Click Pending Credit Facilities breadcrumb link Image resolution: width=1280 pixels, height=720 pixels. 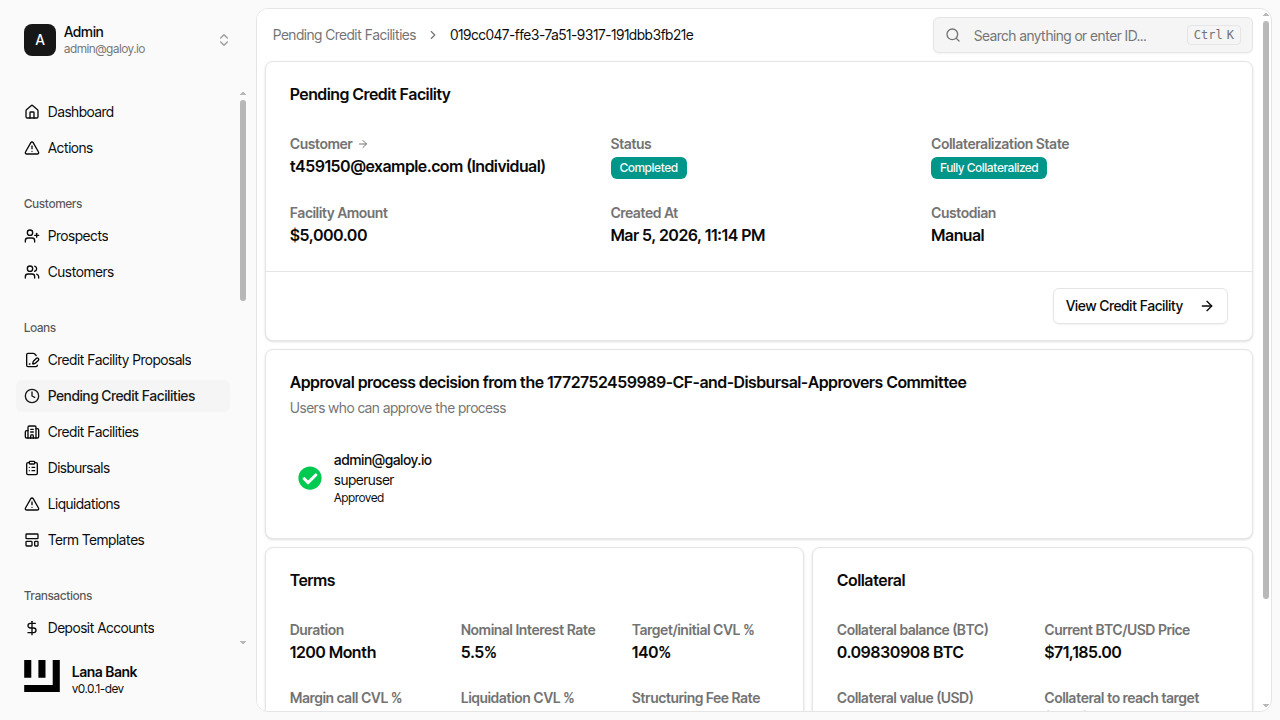[x=344, y=35]
